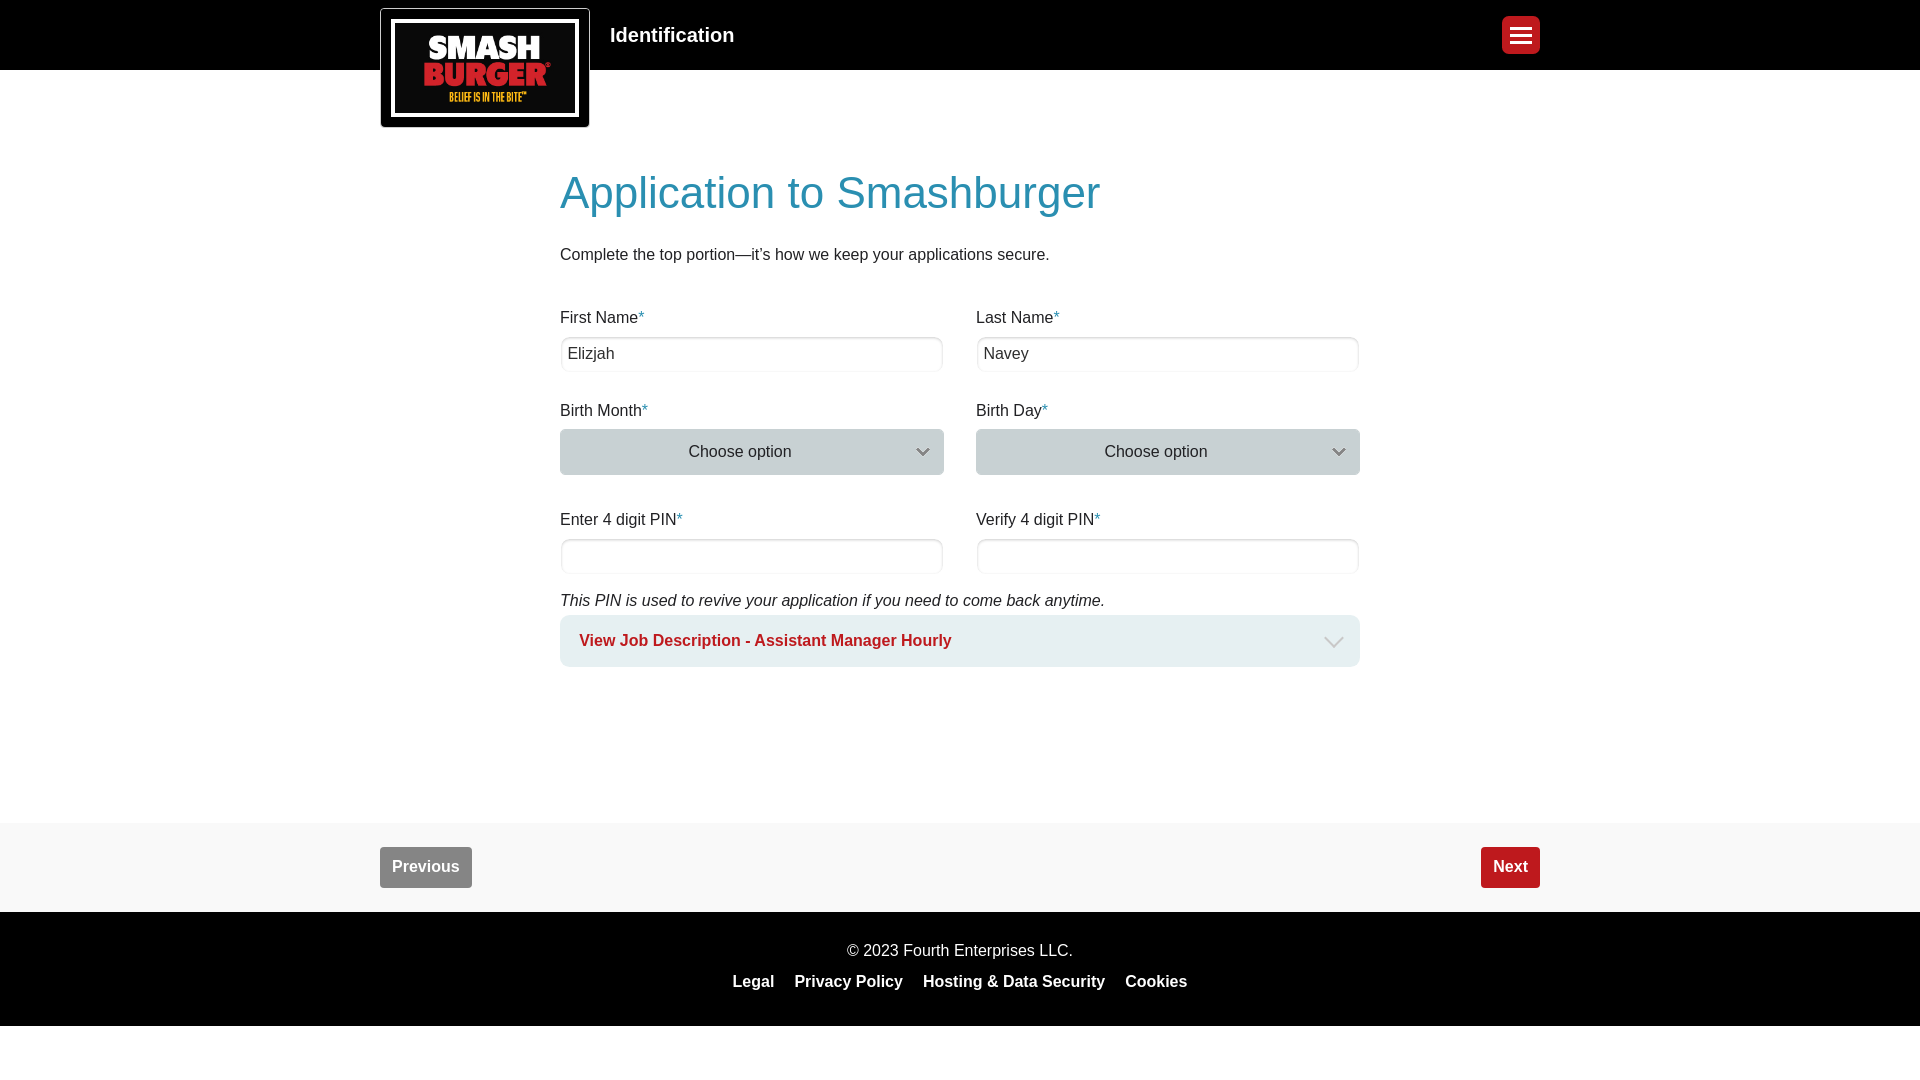The height and width of the screenshot is (1080, 1920).
Task: Open the Birth Month dropdown
Action: coord(752,452)
